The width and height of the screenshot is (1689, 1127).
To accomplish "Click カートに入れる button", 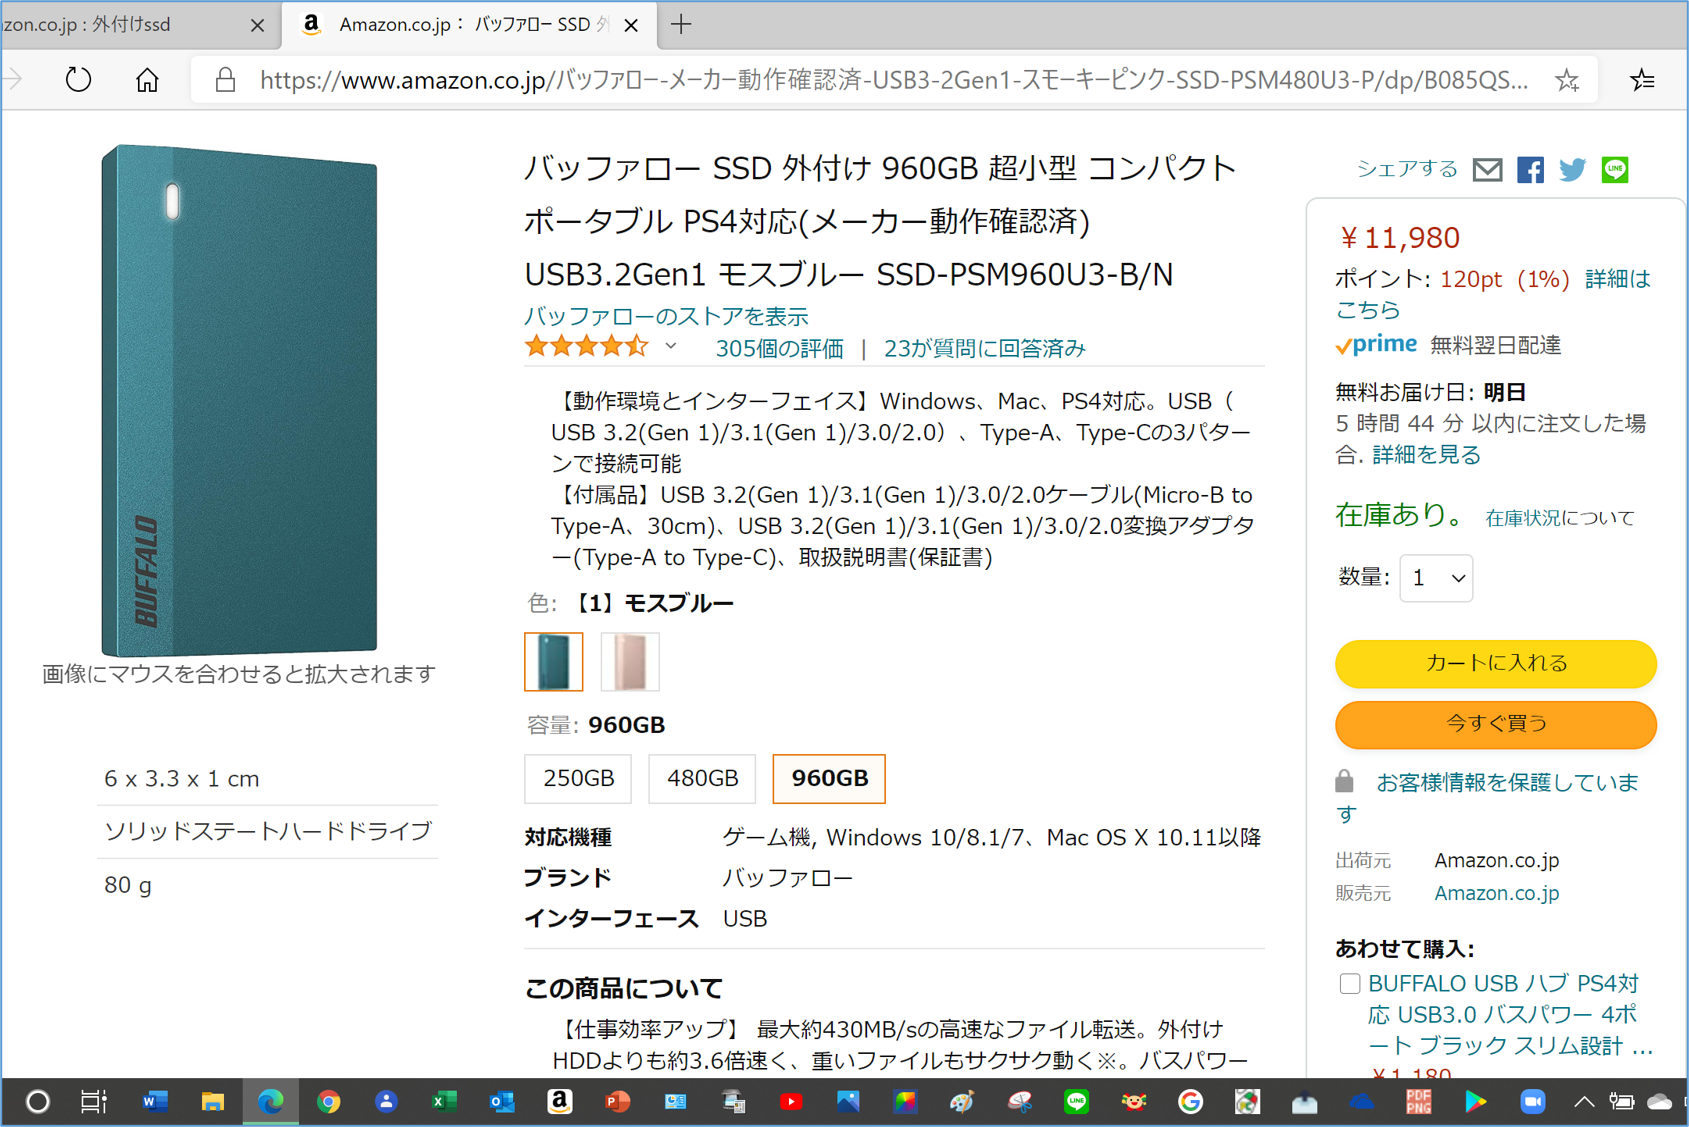I will [x=1495, y=663].
